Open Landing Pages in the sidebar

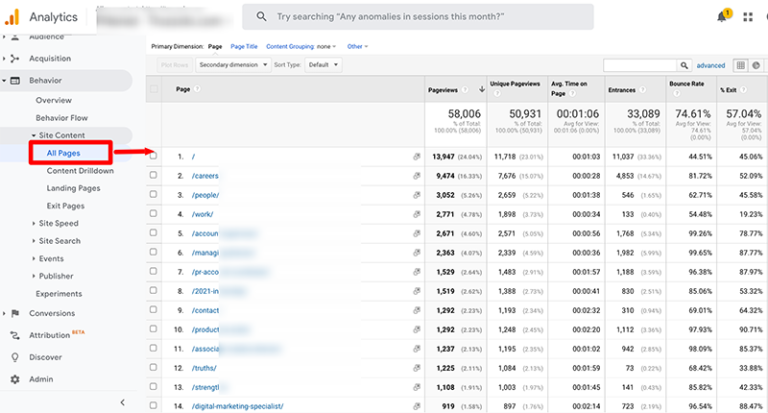click(75, 188)
